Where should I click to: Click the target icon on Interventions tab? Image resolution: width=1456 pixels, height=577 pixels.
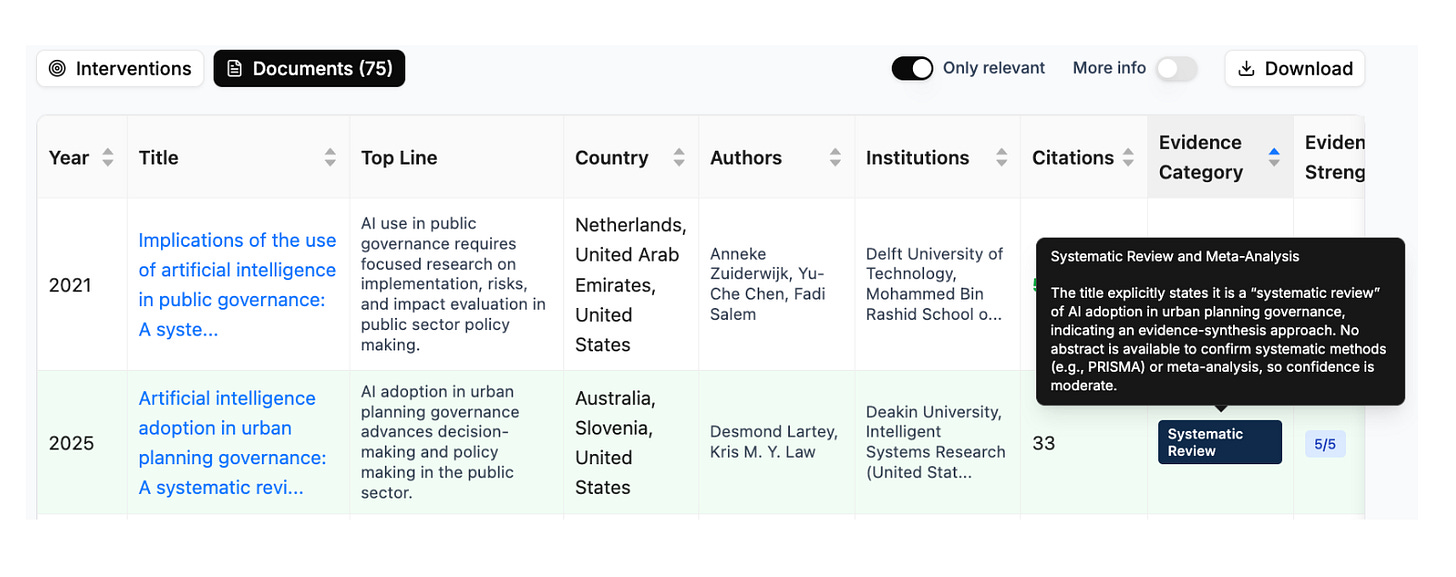[x=58, y=69]
